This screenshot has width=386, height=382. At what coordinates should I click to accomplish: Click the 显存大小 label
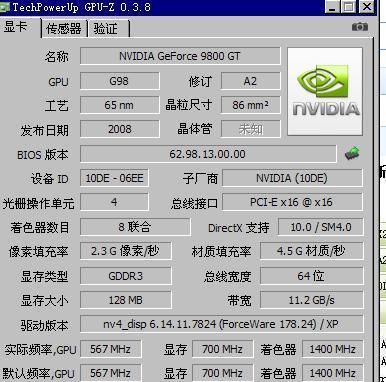44,301
